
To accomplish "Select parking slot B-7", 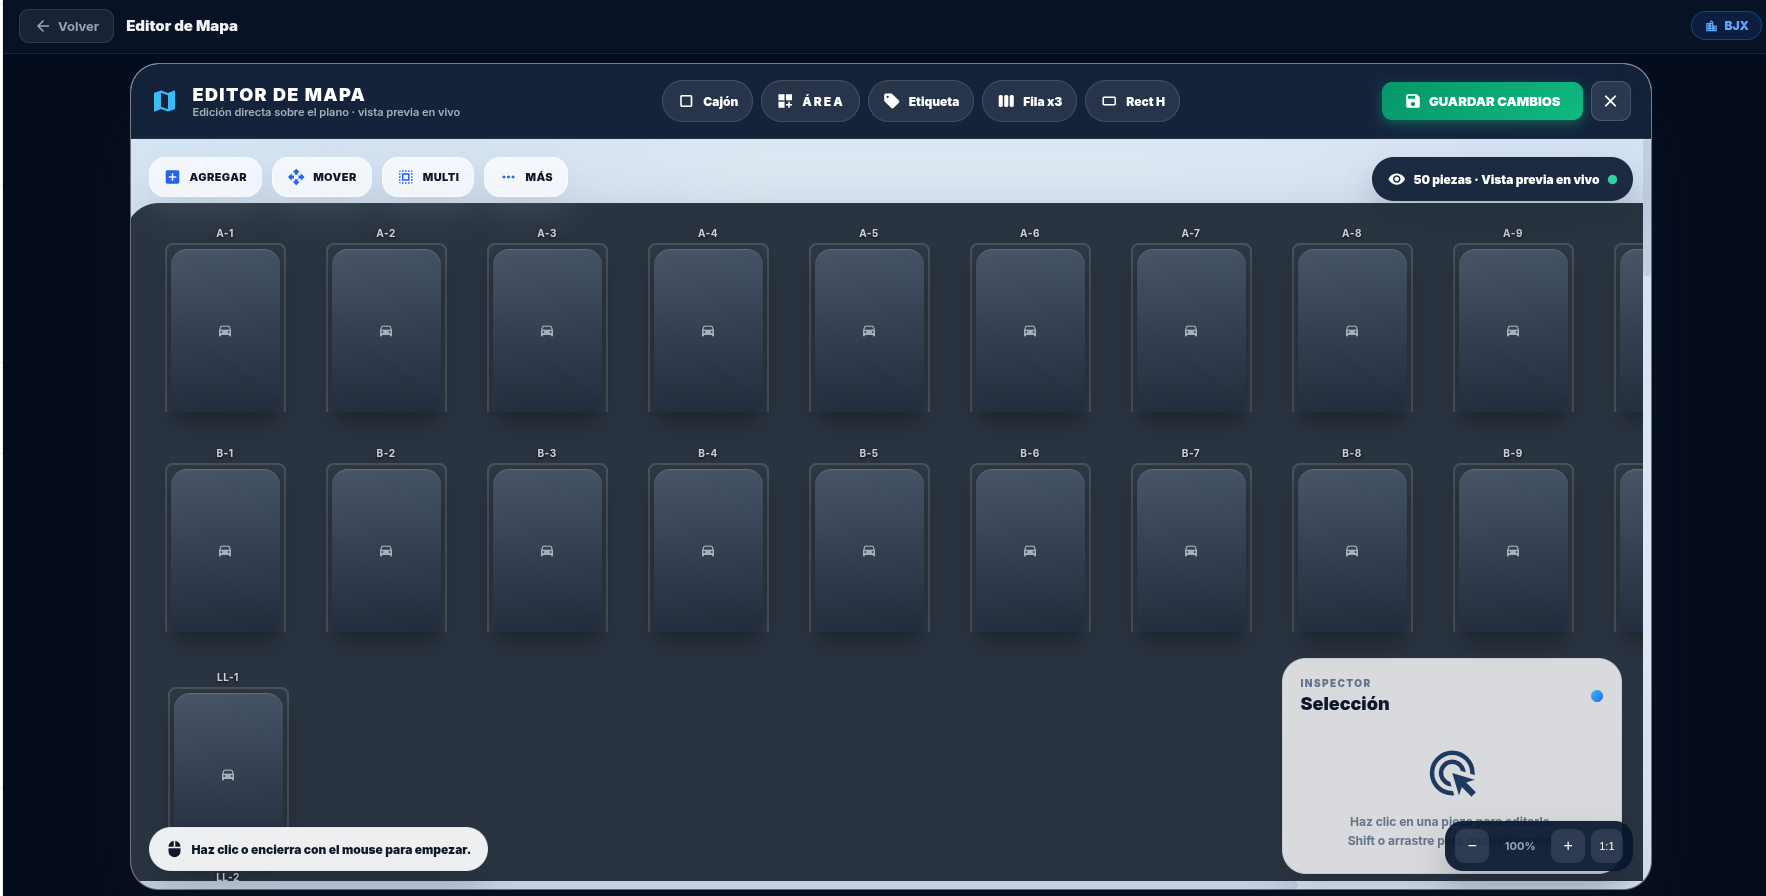I will tap(1191, 549).
